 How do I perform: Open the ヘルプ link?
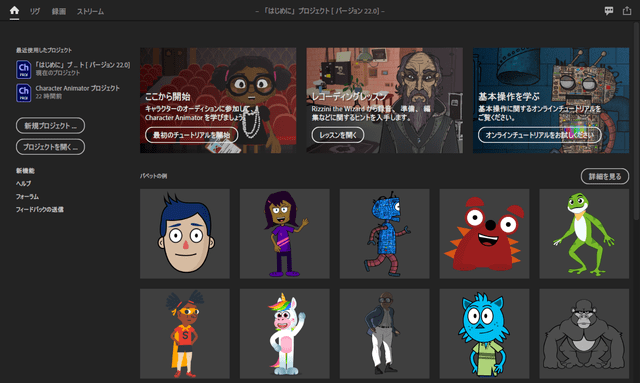pyautogui.click(x=23, y=183)
